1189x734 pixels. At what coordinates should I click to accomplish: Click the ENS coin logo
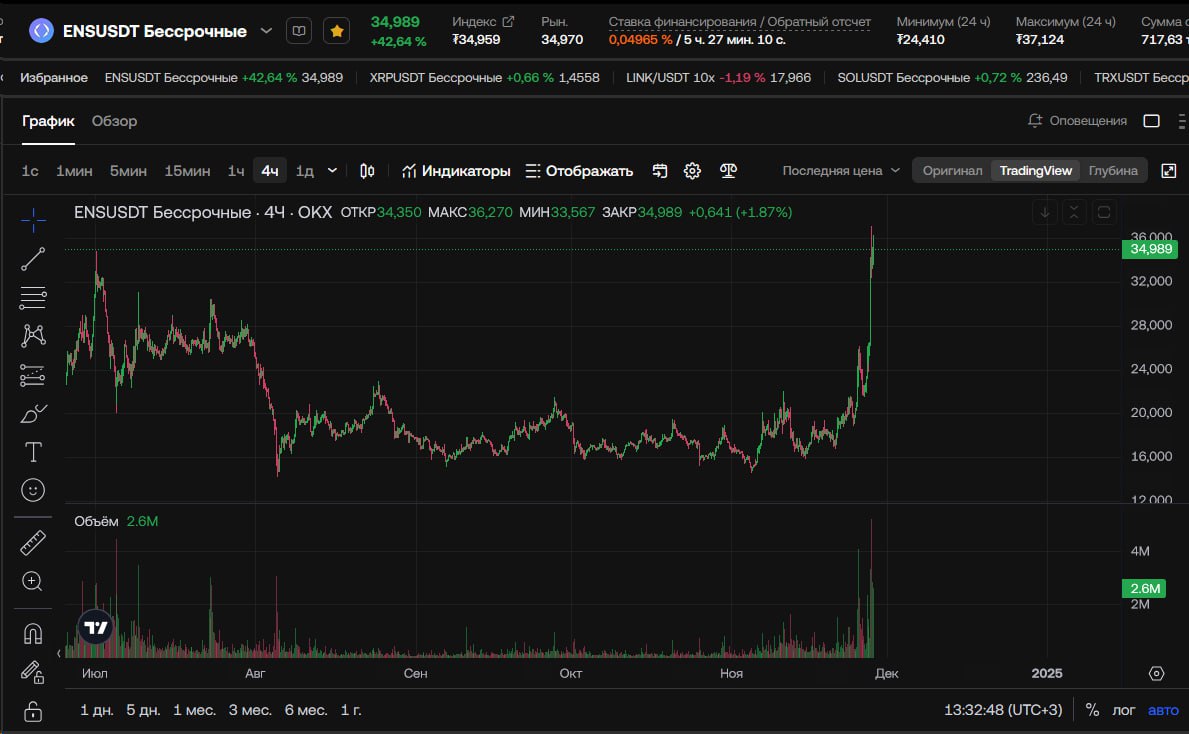tap(41, 31)
